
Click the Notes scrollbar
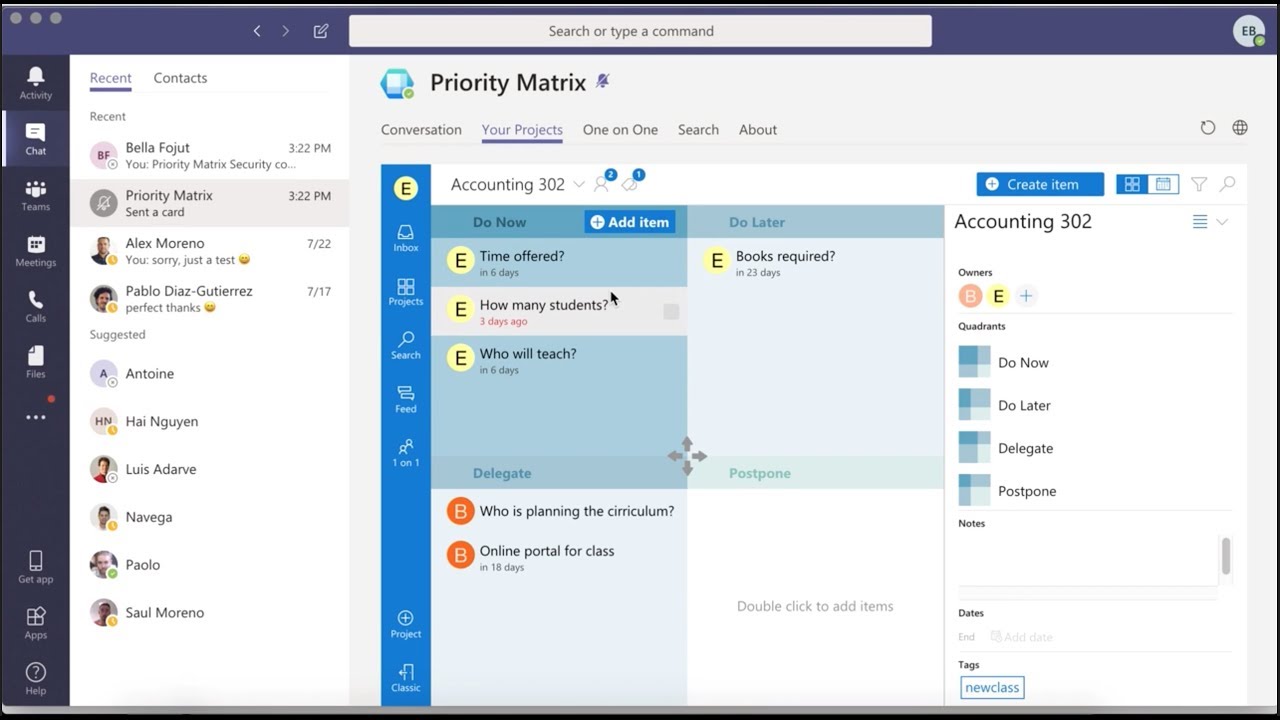pyautogui.click(x=1226, y=556)
